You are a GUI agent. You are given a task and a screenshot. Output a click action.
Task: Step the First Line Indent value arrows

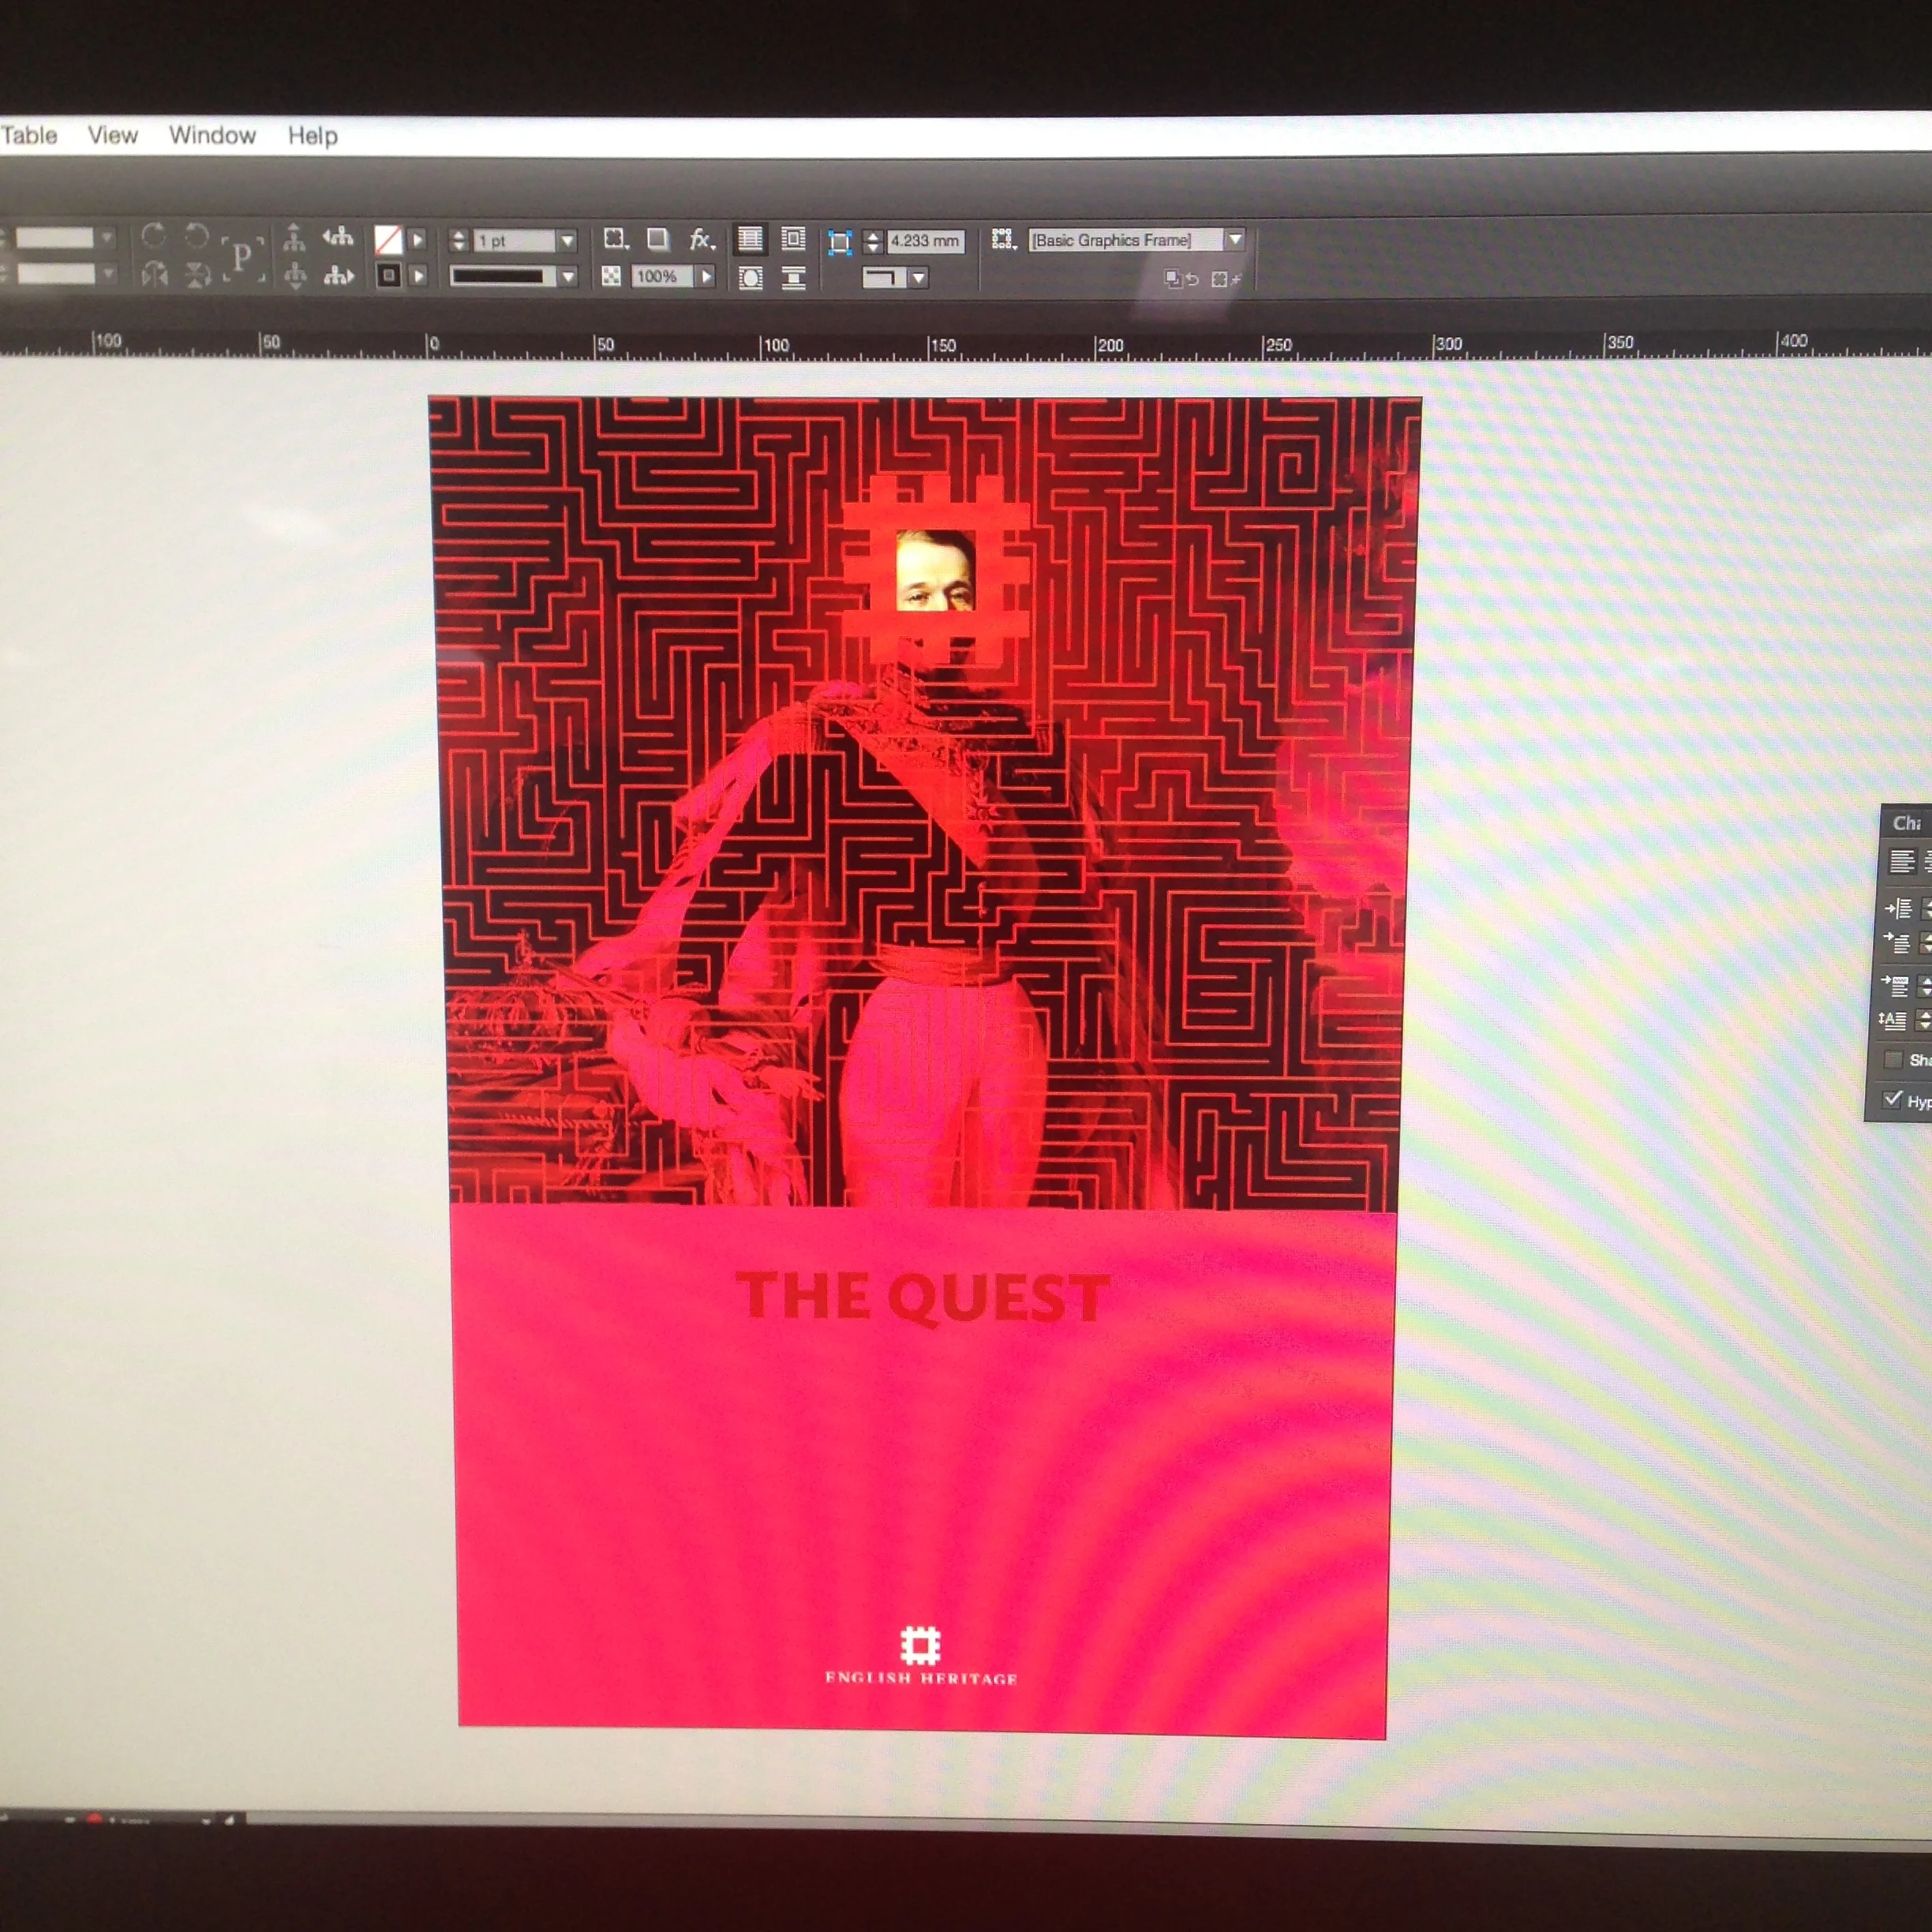click(1925, 943)
